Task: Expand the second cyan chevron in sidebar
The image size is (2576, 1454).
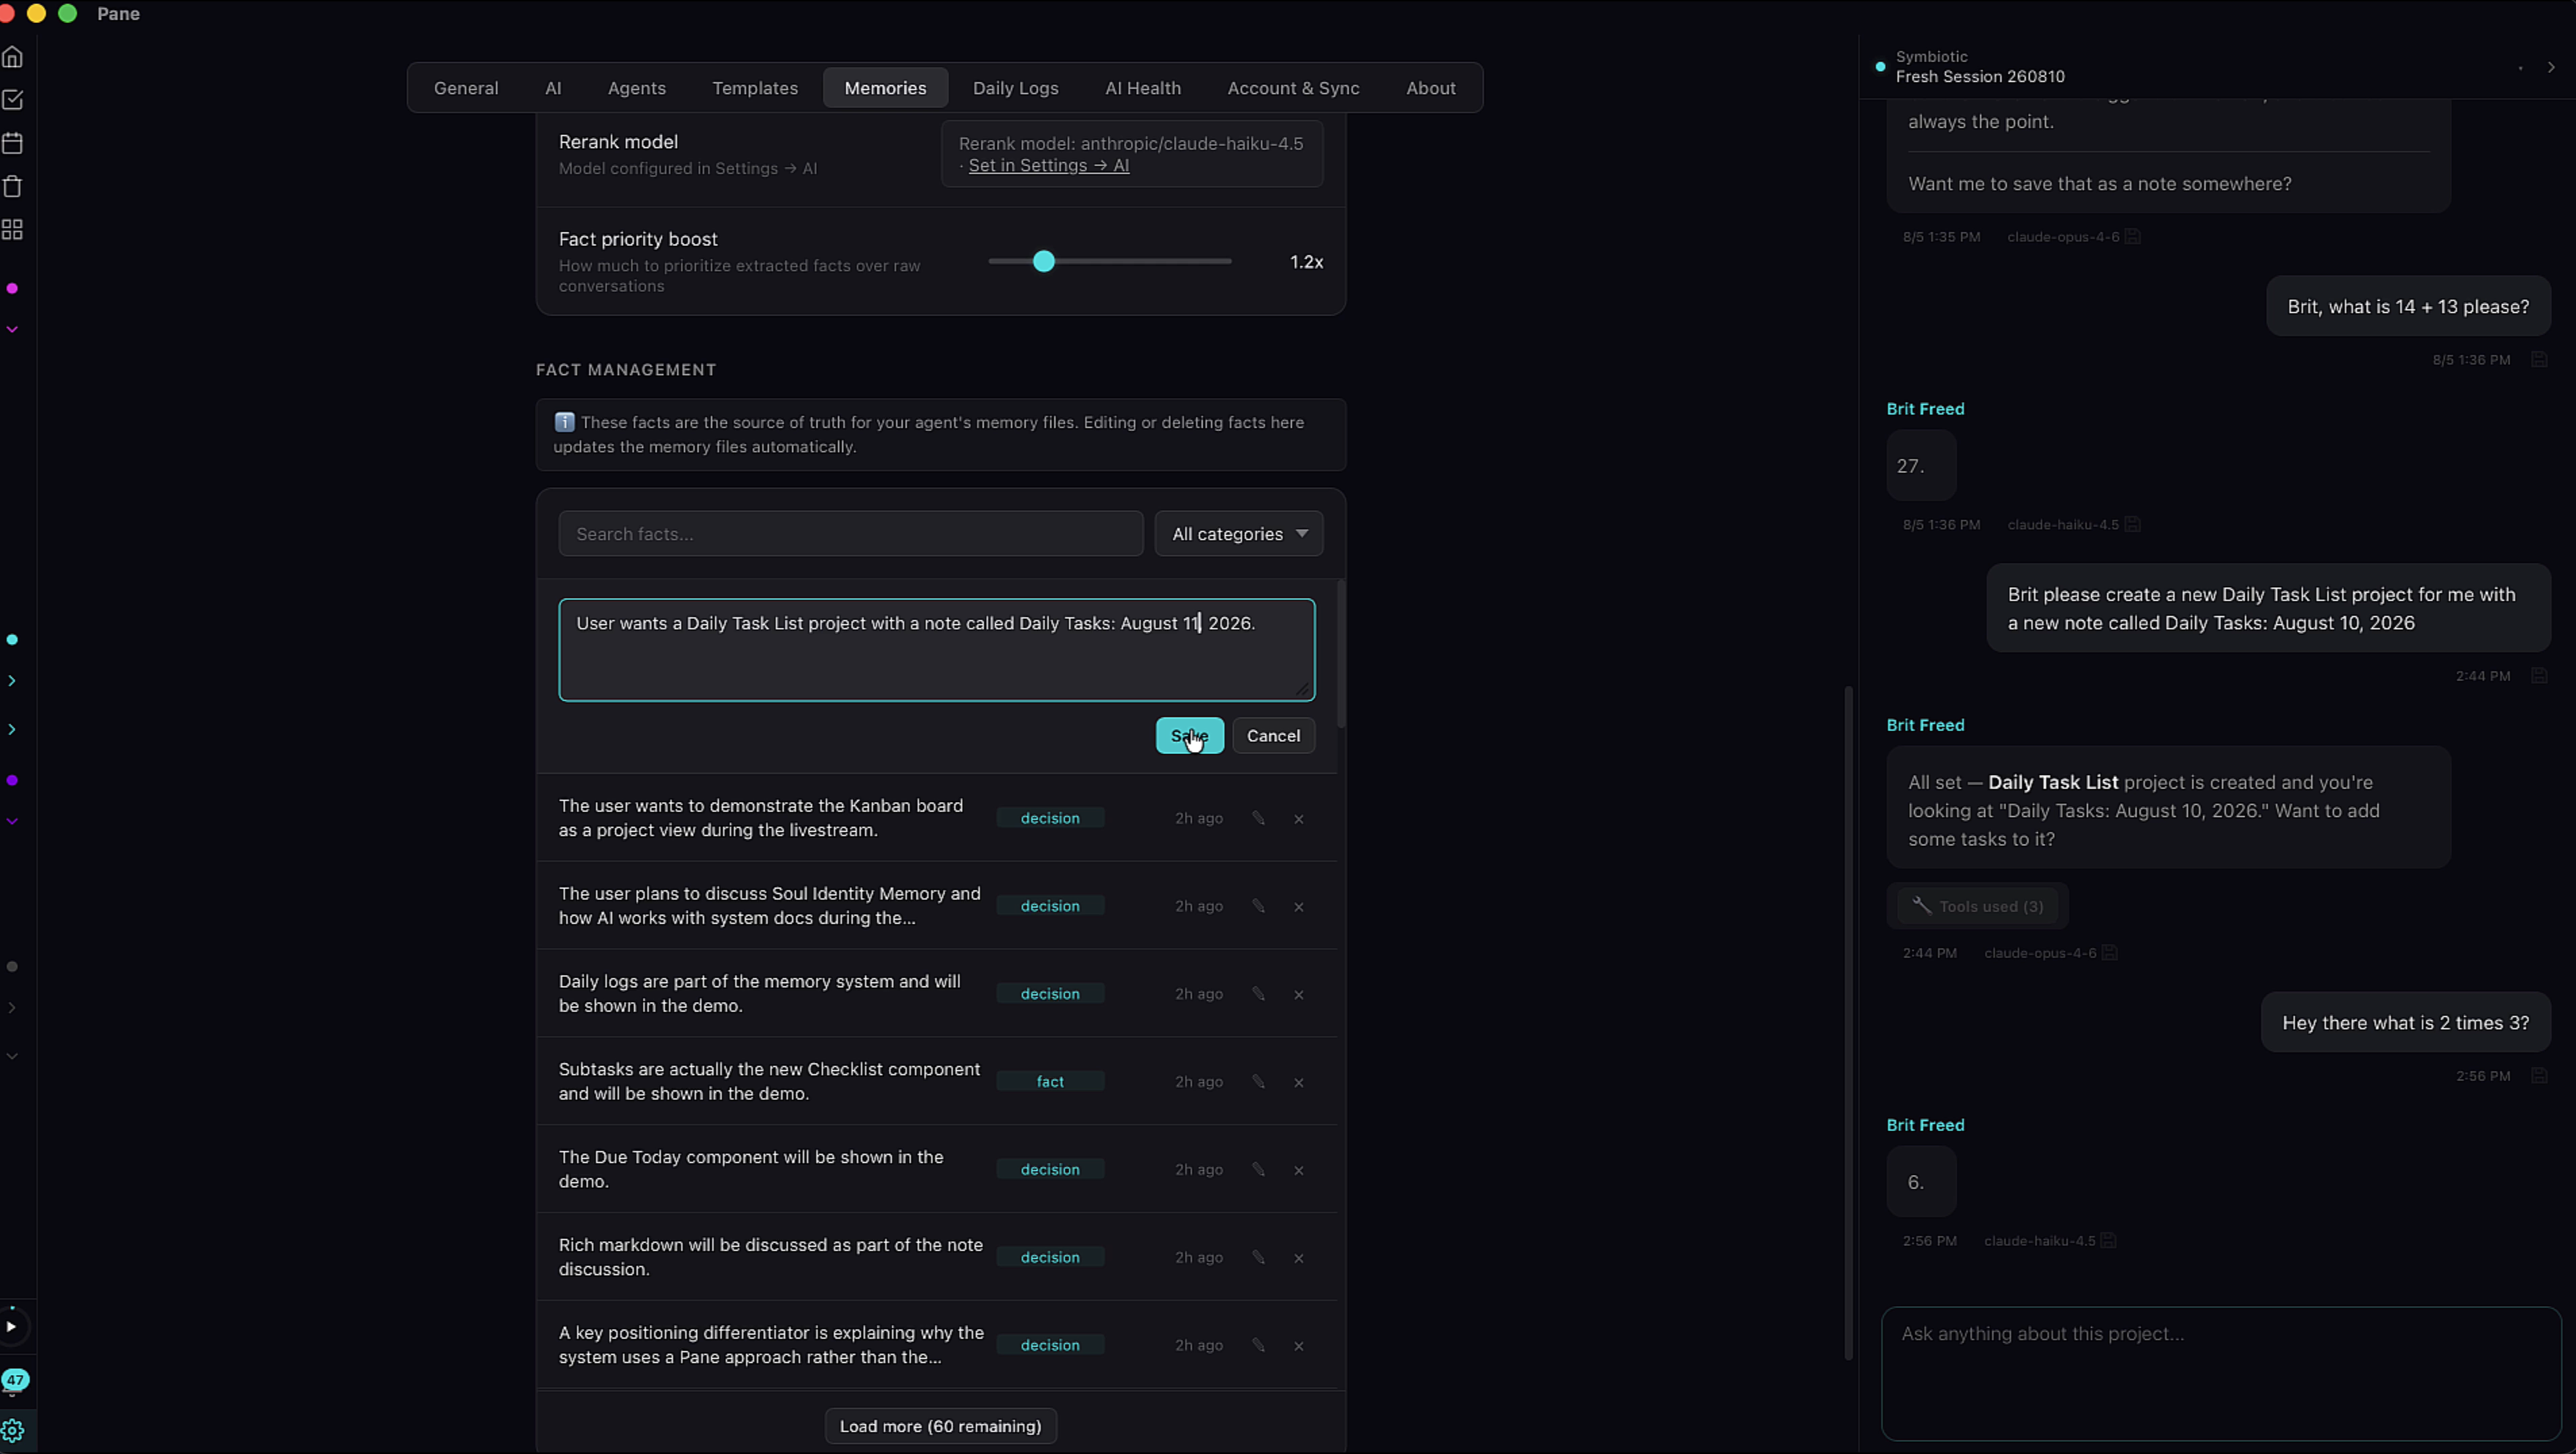Action: click(x=12, y=730)
